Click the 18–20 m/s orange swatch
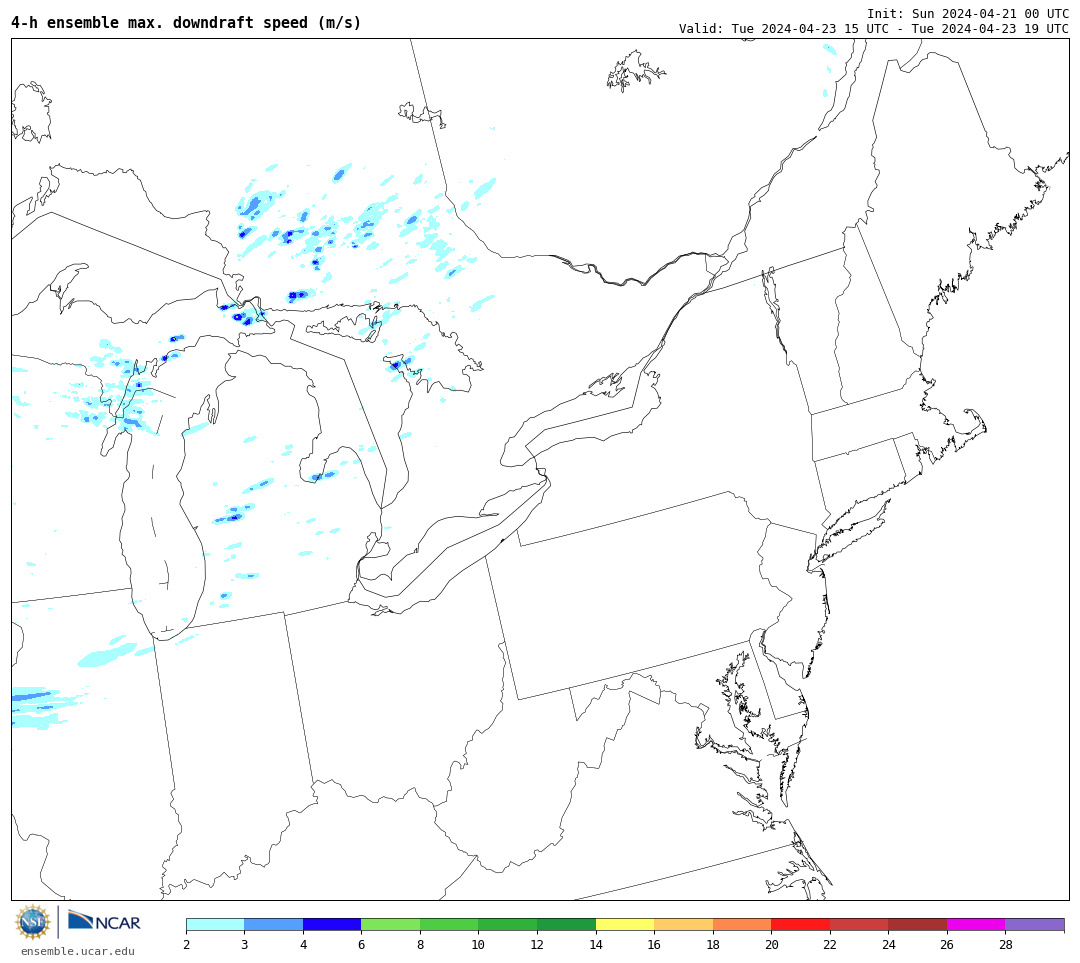The width and height of the screenshot is (1080, 963). tap(742, 924)
